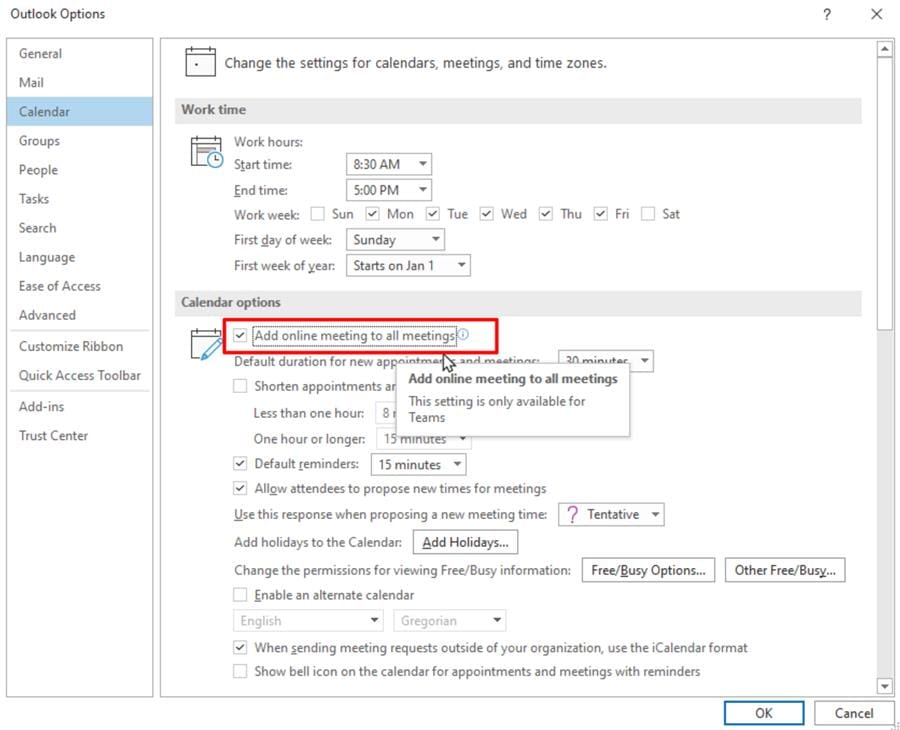Click the info icon next to Add online meeting
The width and height of the screenshot is (900, 730).
click(x=464, y=335)
